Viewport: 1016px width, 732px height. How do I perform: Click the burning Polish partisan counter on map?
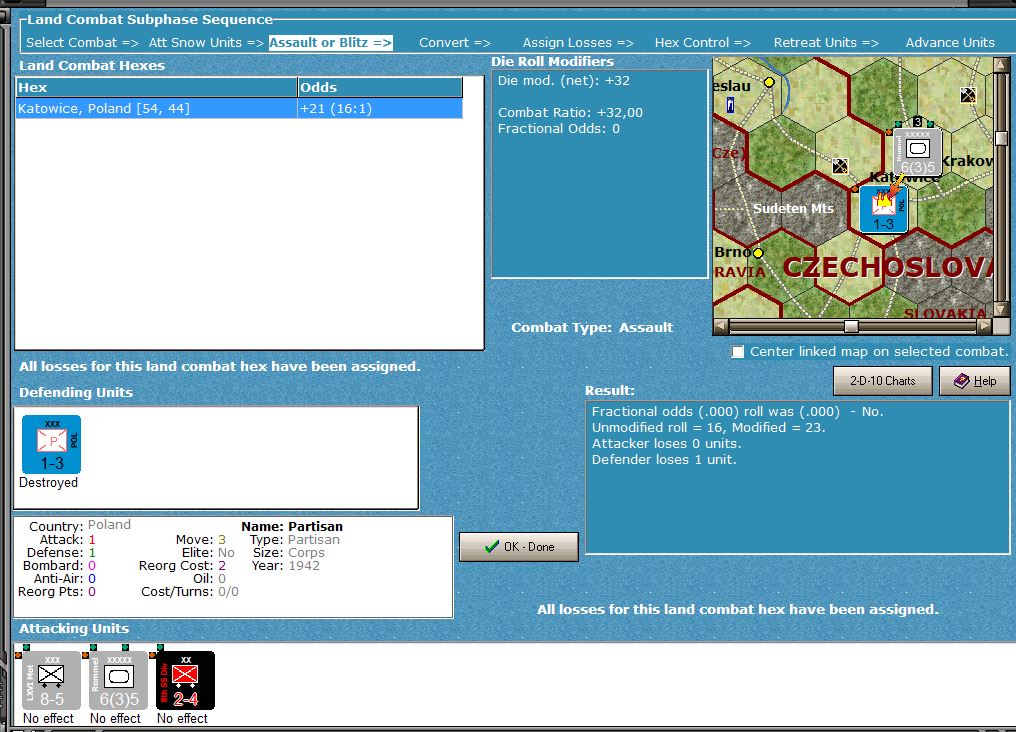pyautogui.click(x=883, y=209)
